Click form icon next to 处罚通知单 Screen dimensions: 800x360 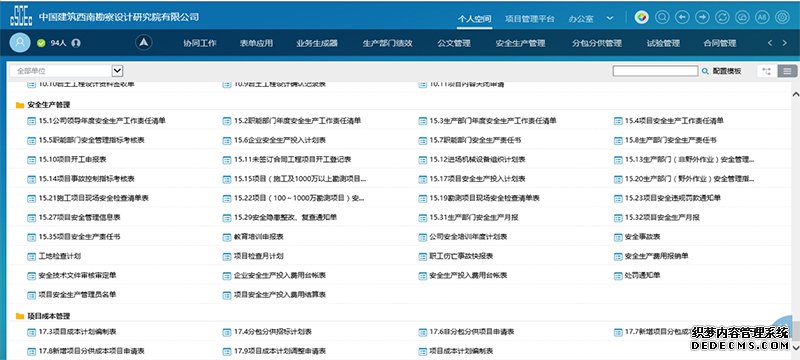pyautogui.click(x=618, y=276)
